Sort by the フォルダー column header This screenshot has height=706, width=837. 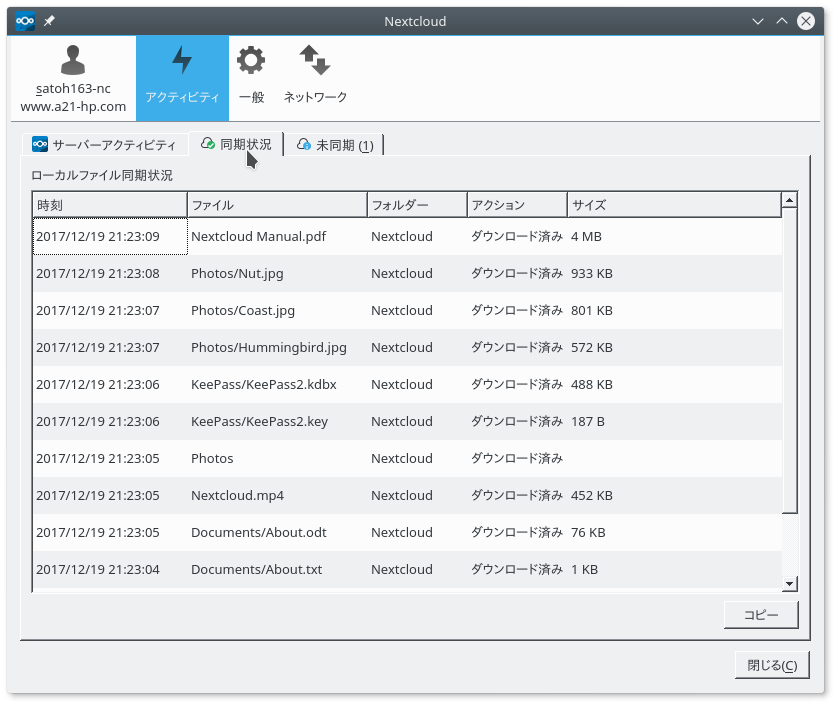click(x=417, y=205)
